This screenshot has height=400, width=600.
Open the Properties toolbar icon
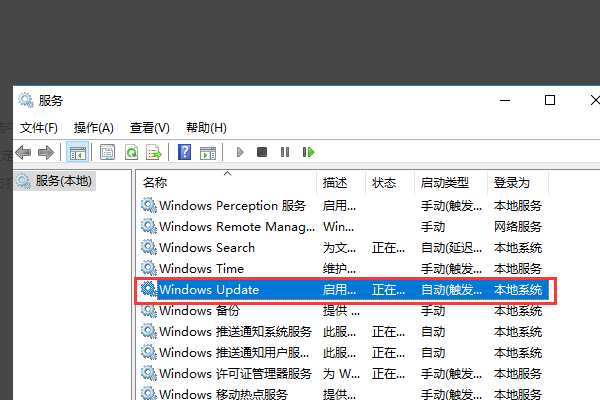108,152
